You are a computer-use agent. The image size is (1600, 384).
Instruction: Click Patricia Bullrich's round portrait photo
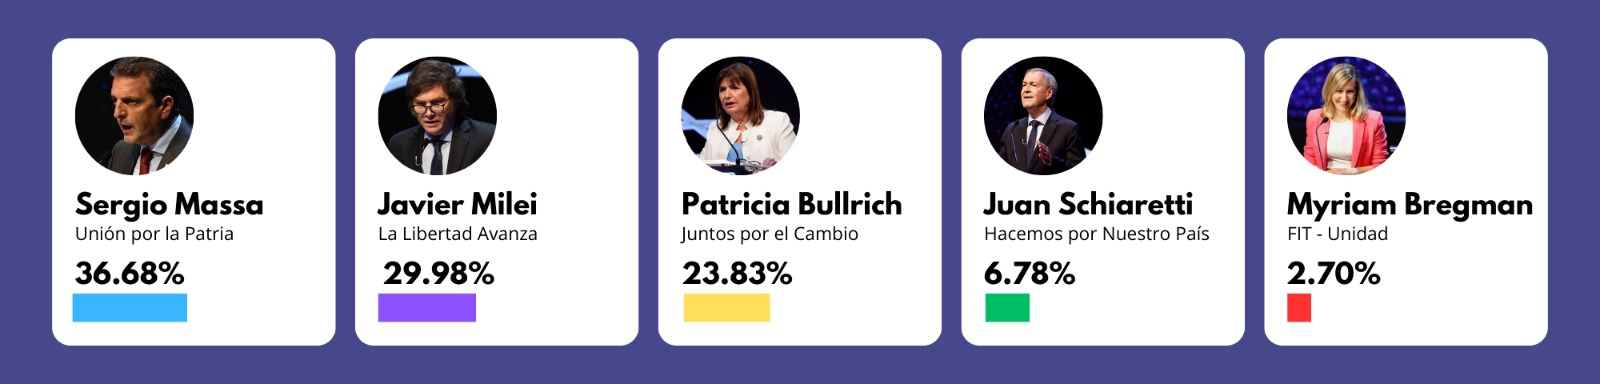(740, 116)
